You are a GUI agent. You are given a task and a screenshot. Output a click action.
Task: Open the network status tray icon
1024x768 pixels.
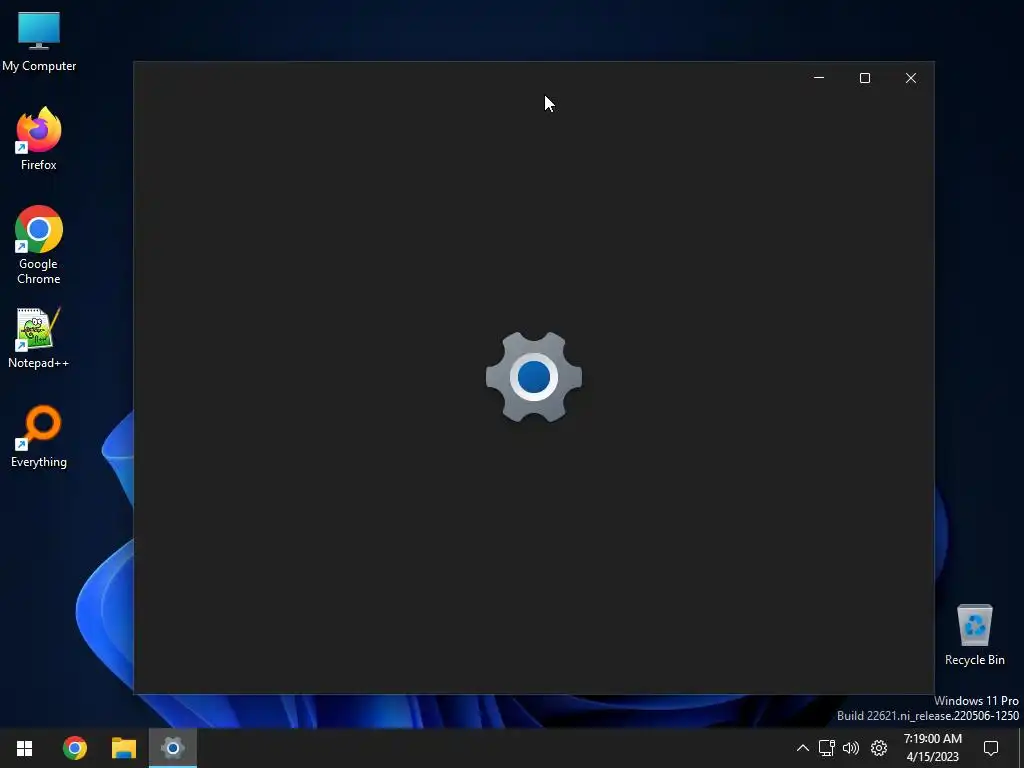coord(827,748)
